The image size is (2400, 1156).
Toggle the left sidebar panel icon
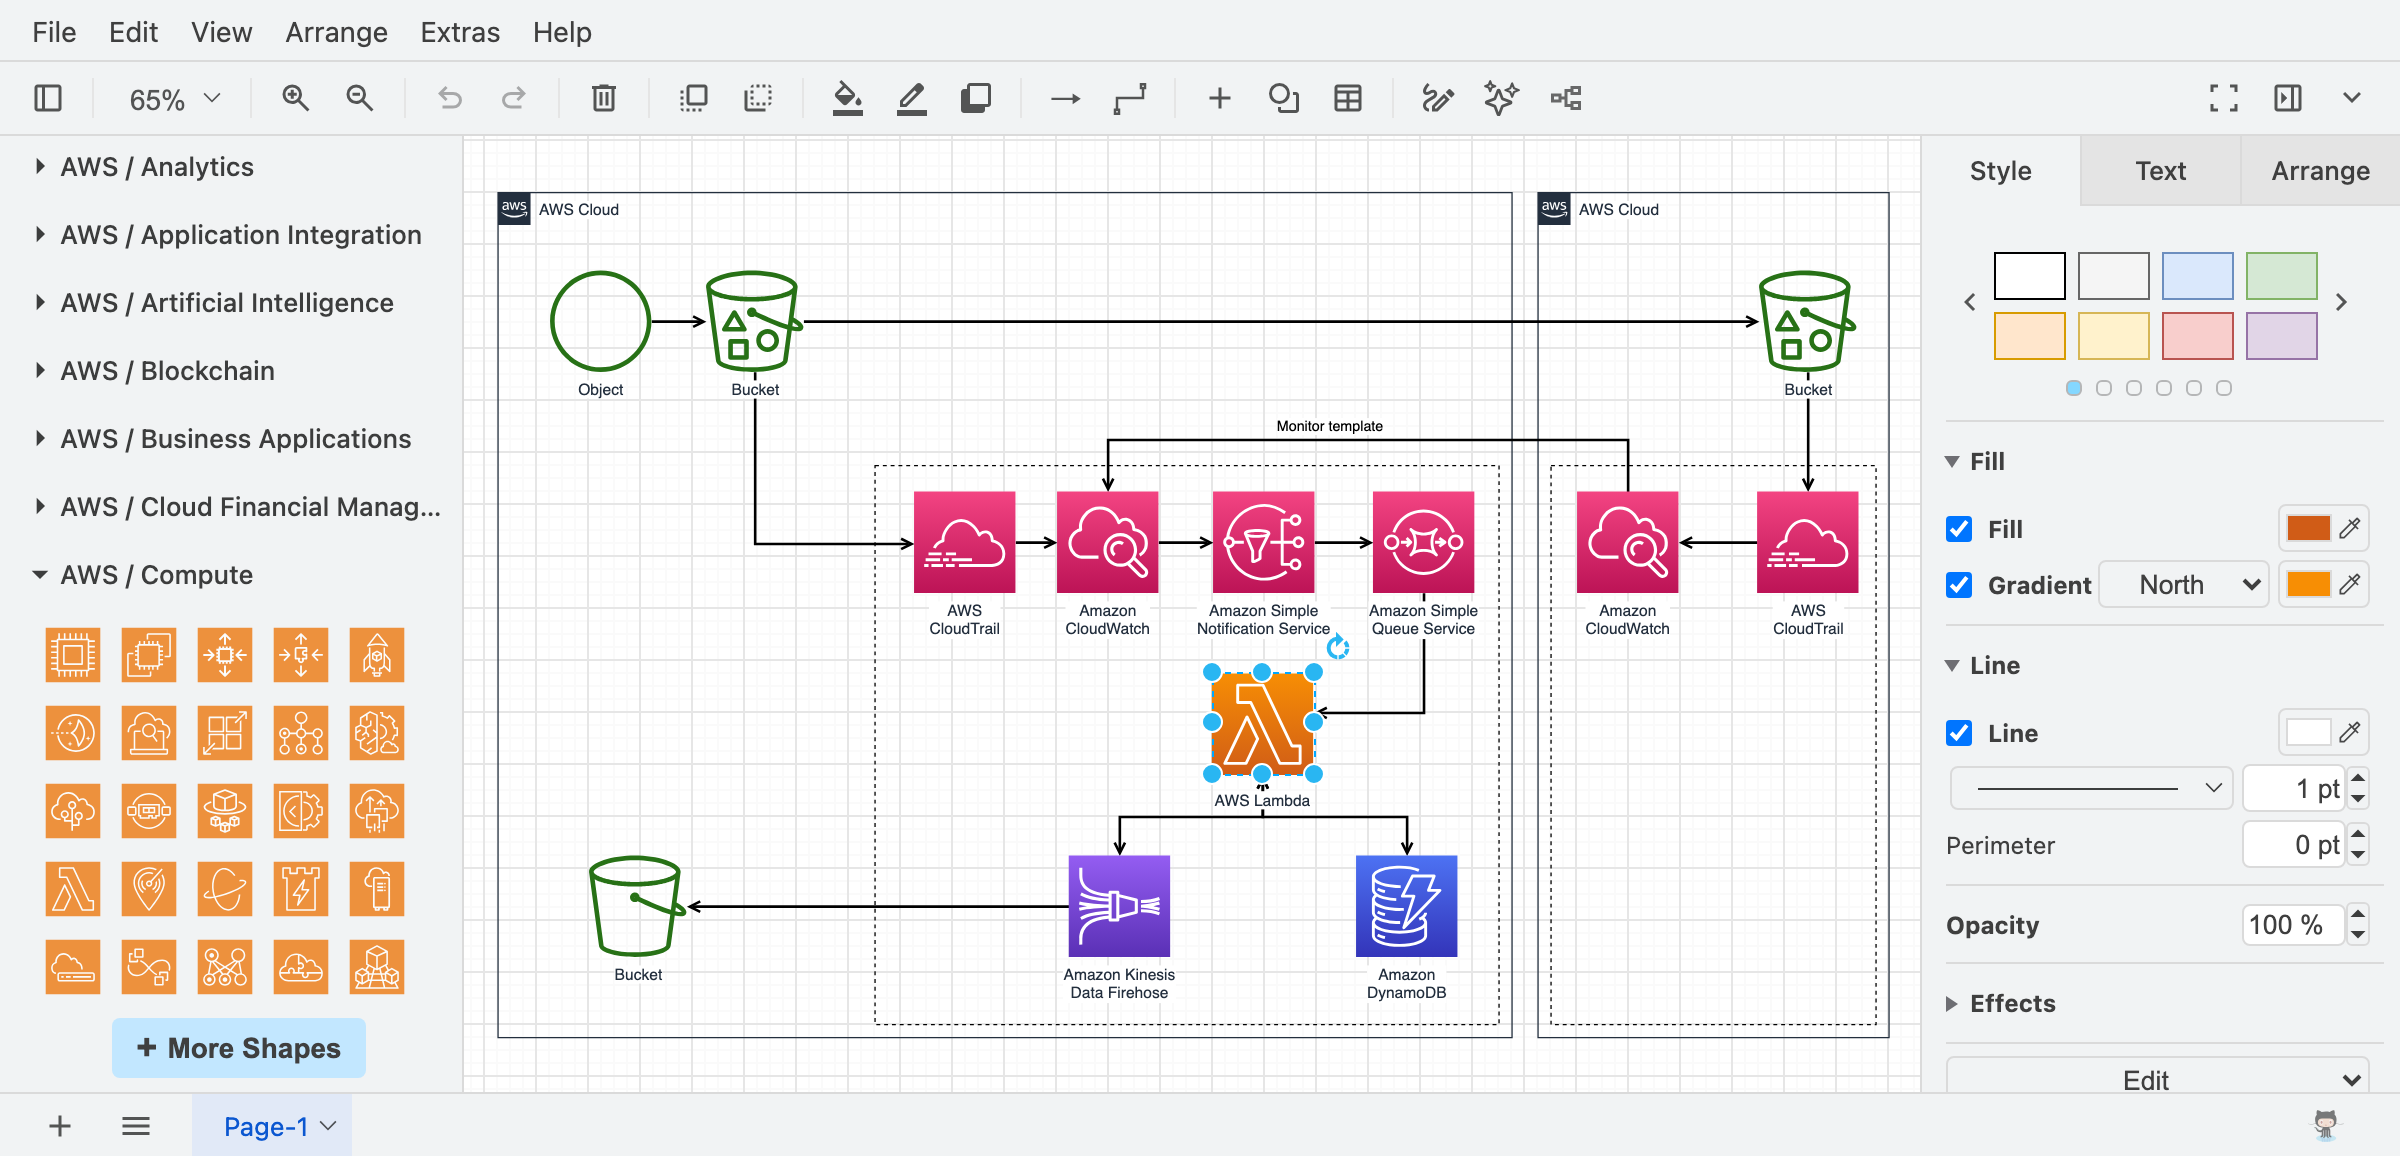[x=48, y=98]
